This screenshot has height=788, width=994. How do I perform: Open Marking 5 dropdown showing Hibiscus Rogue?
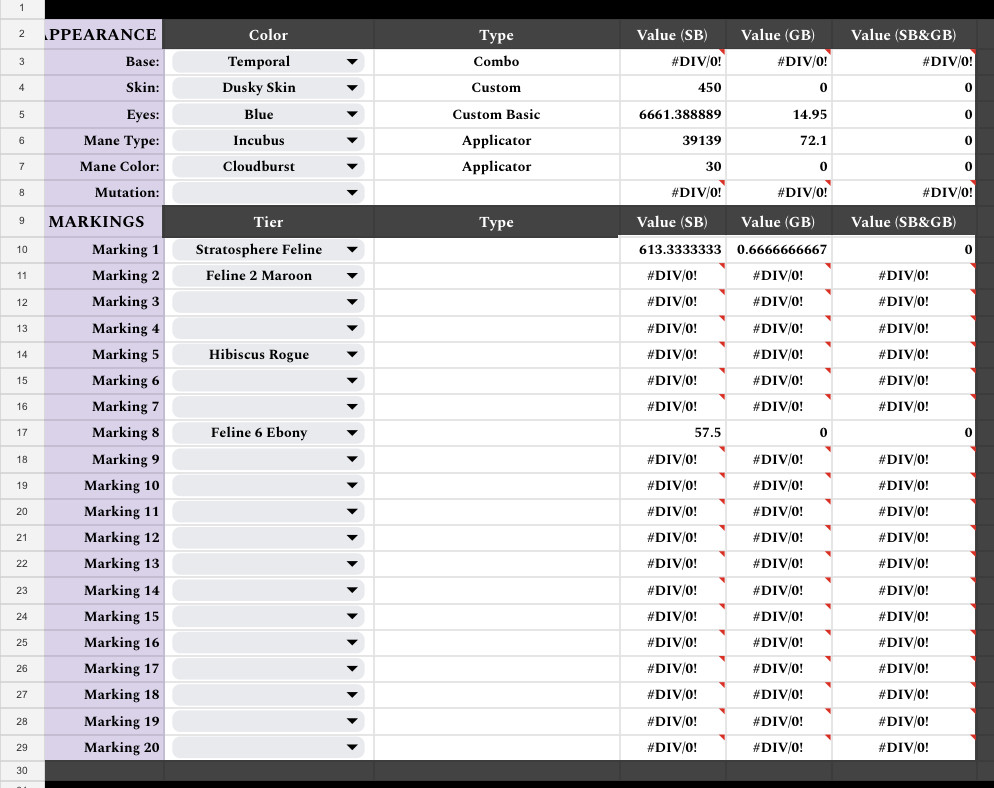(268, 354)
